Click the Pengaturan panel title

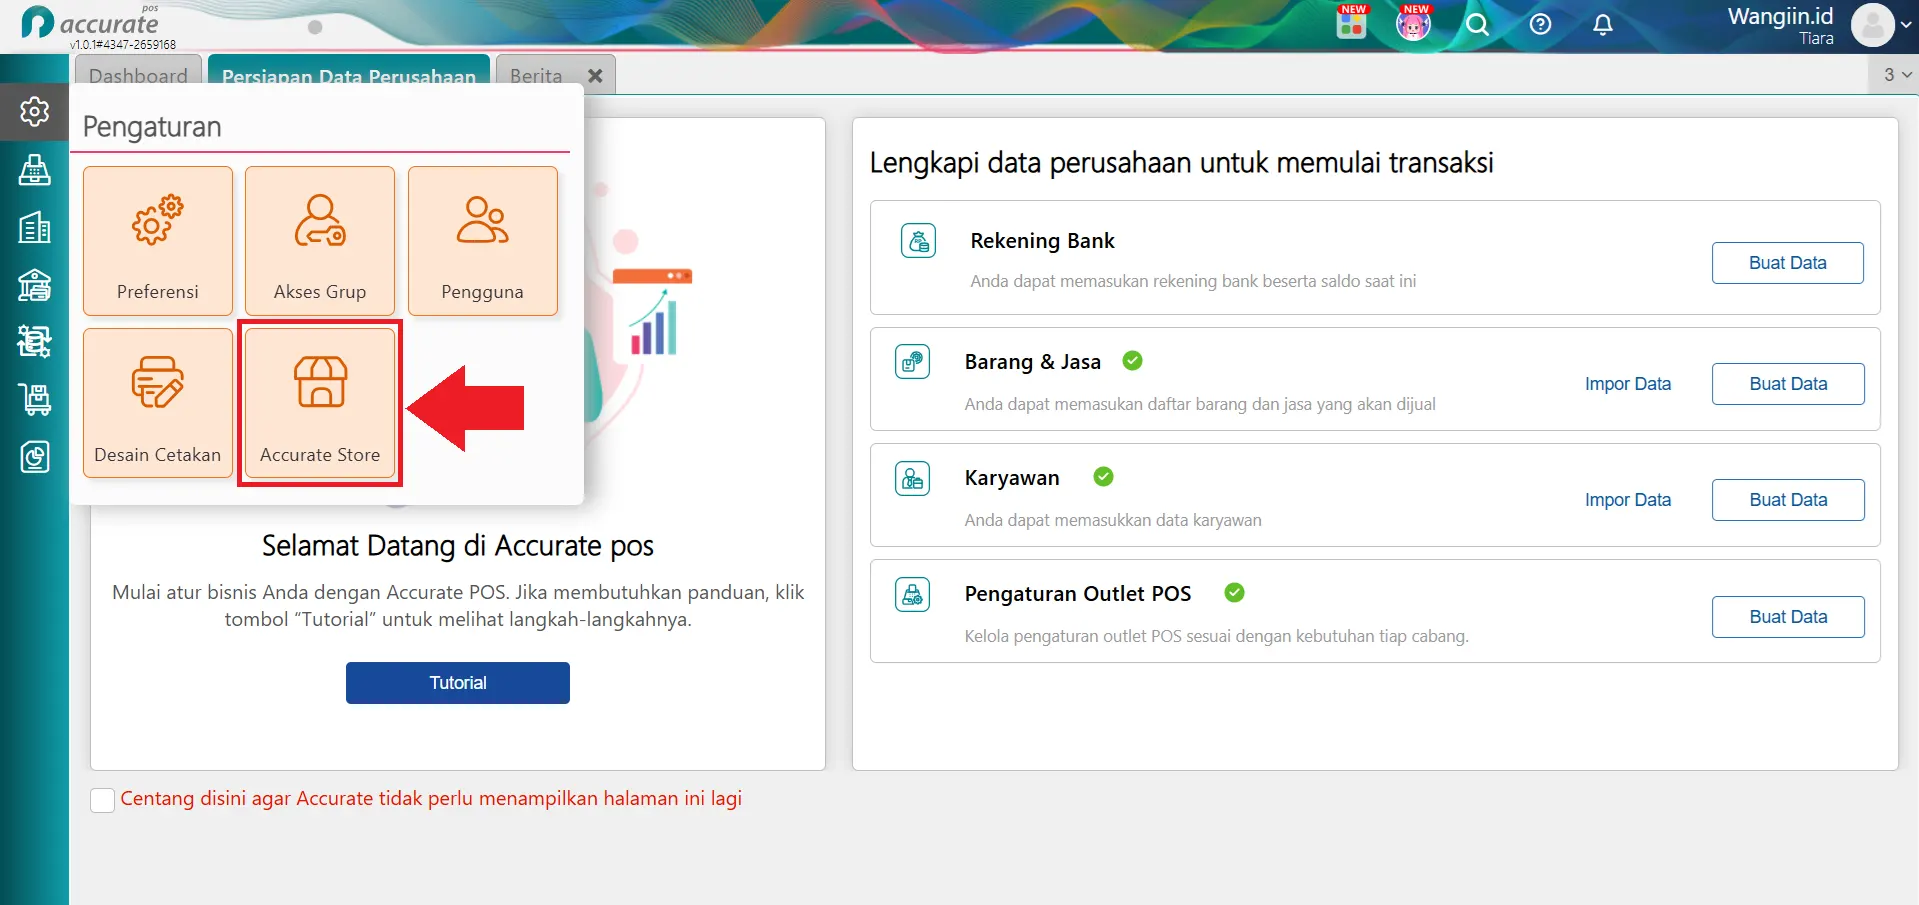[x=152, y=127]
